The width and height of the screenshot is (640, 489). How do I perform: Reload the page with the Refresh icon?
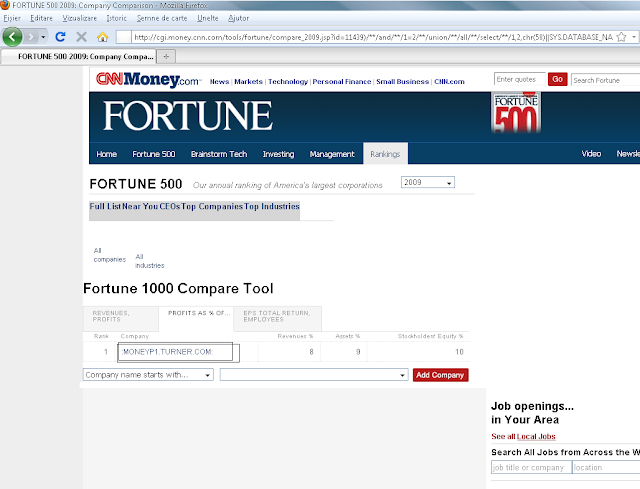pyautogui.click(x=60, y=37)
